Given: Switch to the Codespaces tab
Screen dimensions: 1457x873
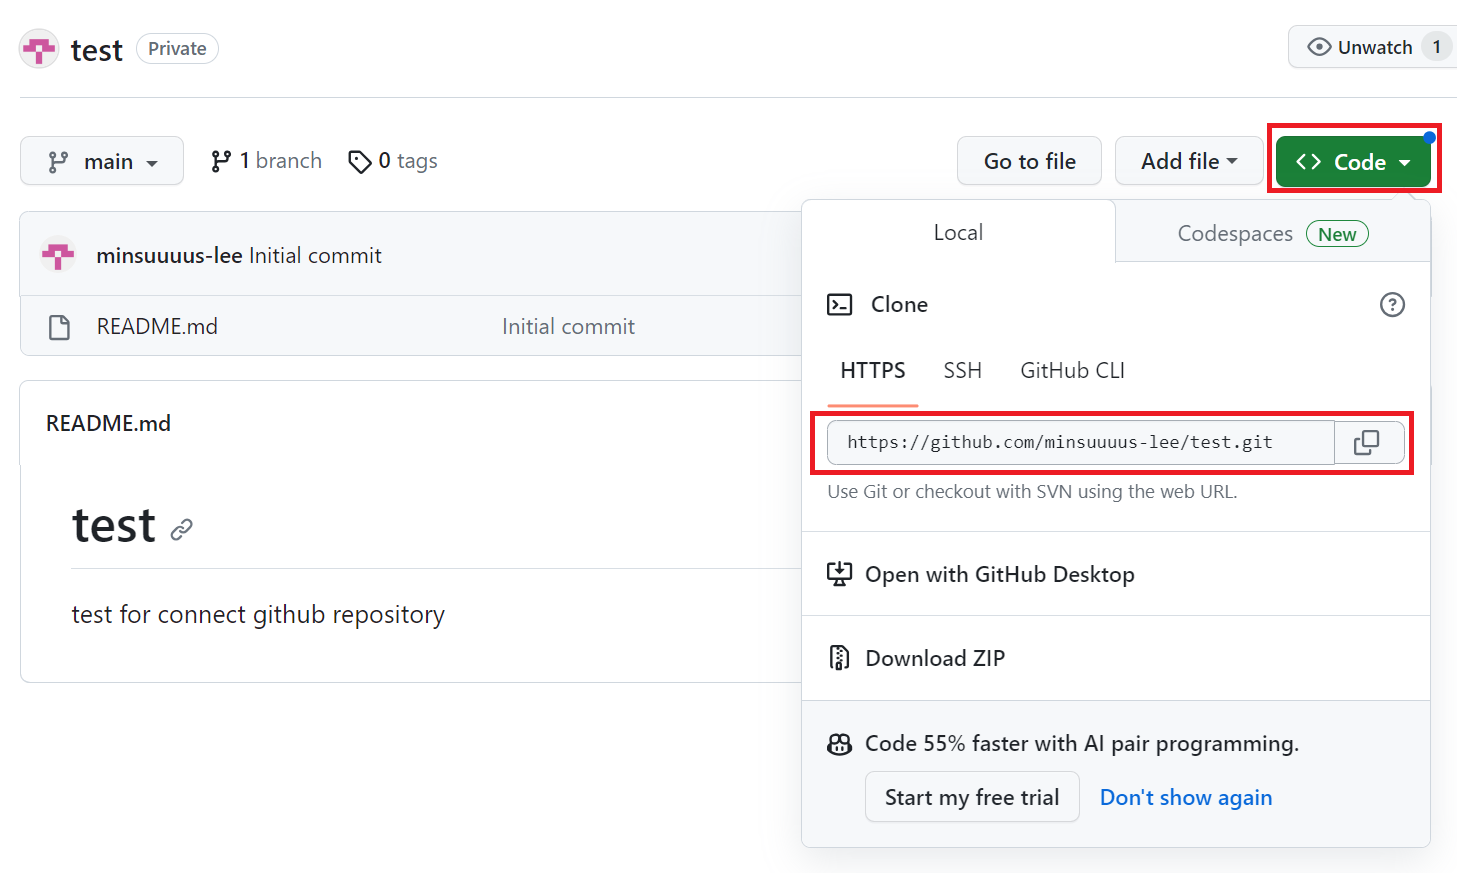Looking at the screenshot, I should (1272, 233).
